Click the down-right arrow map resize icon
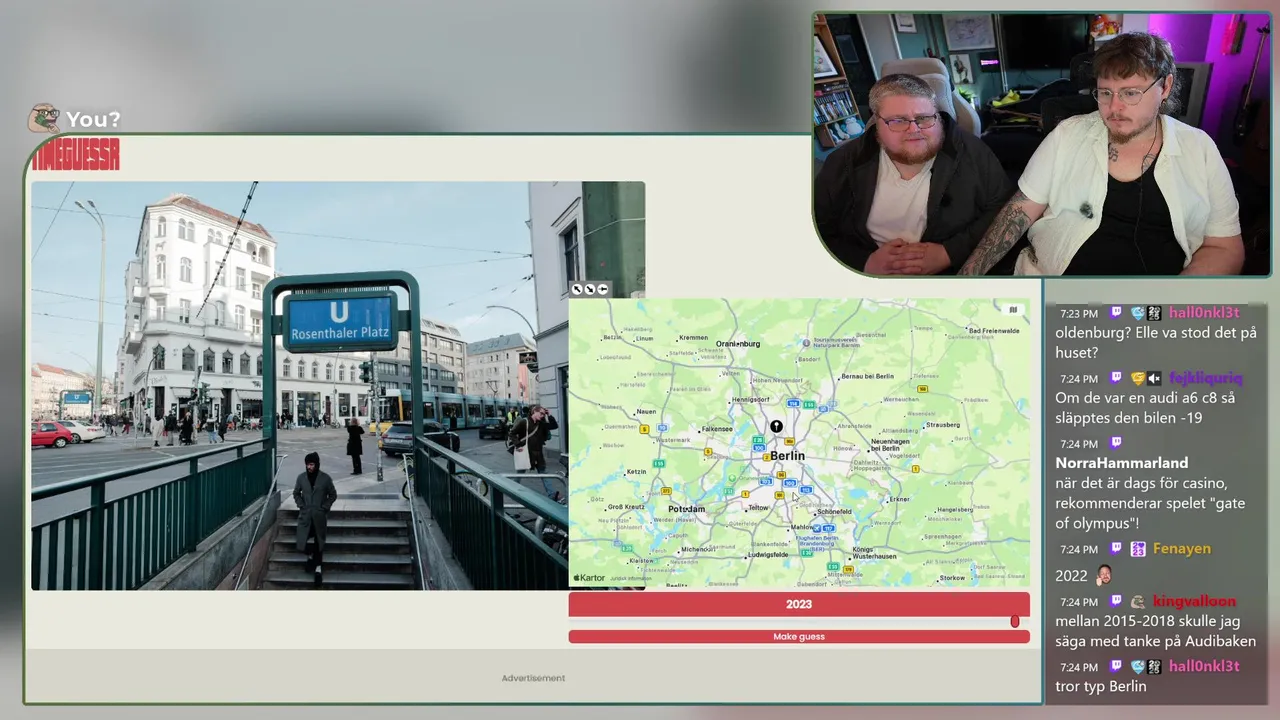1280x720 pixels. (x=590, y=289)
